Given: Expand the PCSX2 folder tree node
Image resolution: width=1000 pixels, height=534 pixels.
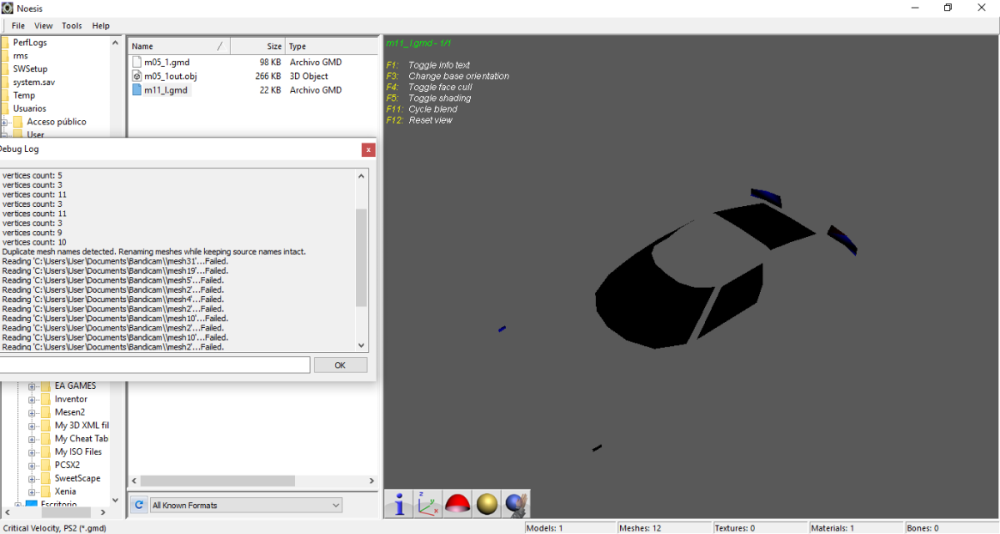Looking at the screenshot, I should 32,465.
